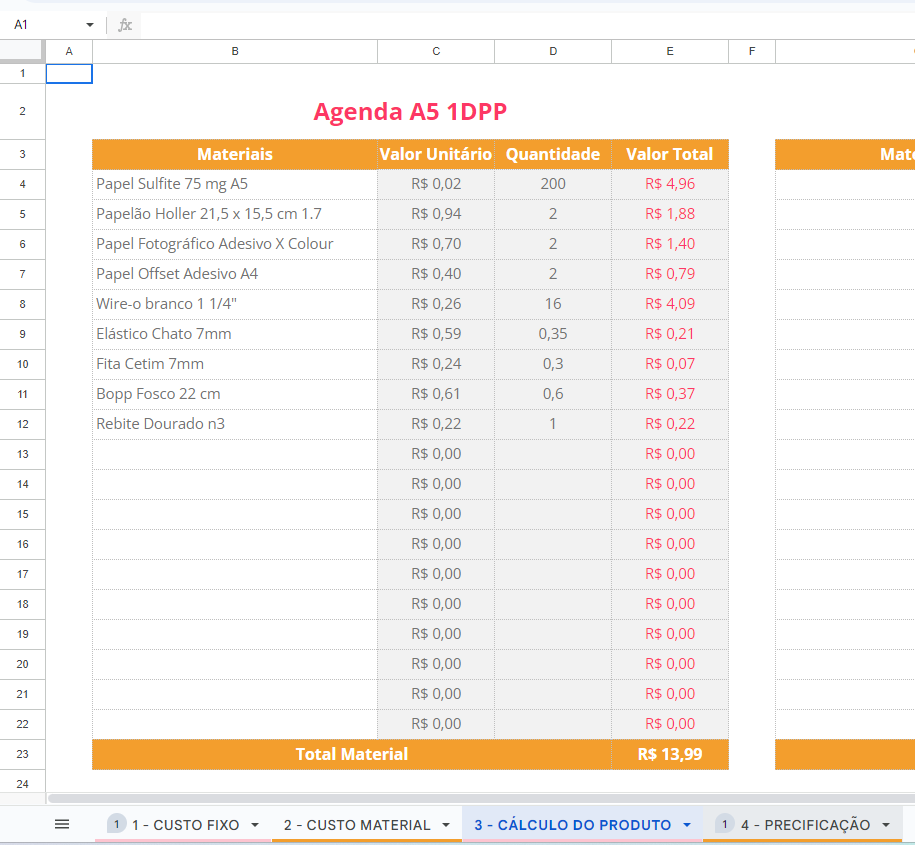Switch to 4 - PRECIFICAÇÃO sheet
The width and height of the screenshot is (915, 845).
pyautogui.click(x=805, y=825)
